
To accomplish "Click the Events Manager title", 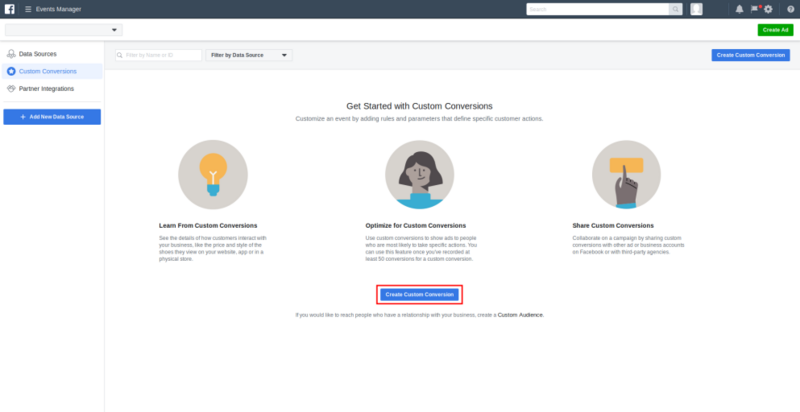I will point(58,9).
